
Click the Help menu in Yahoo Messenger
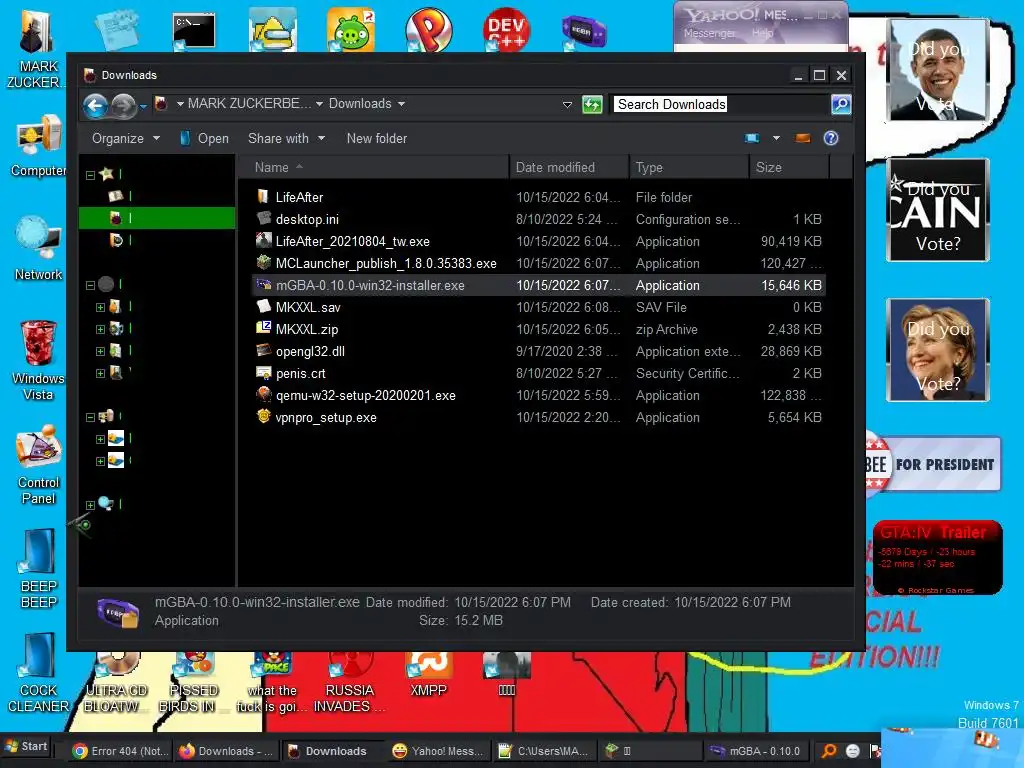coord(761,33)
